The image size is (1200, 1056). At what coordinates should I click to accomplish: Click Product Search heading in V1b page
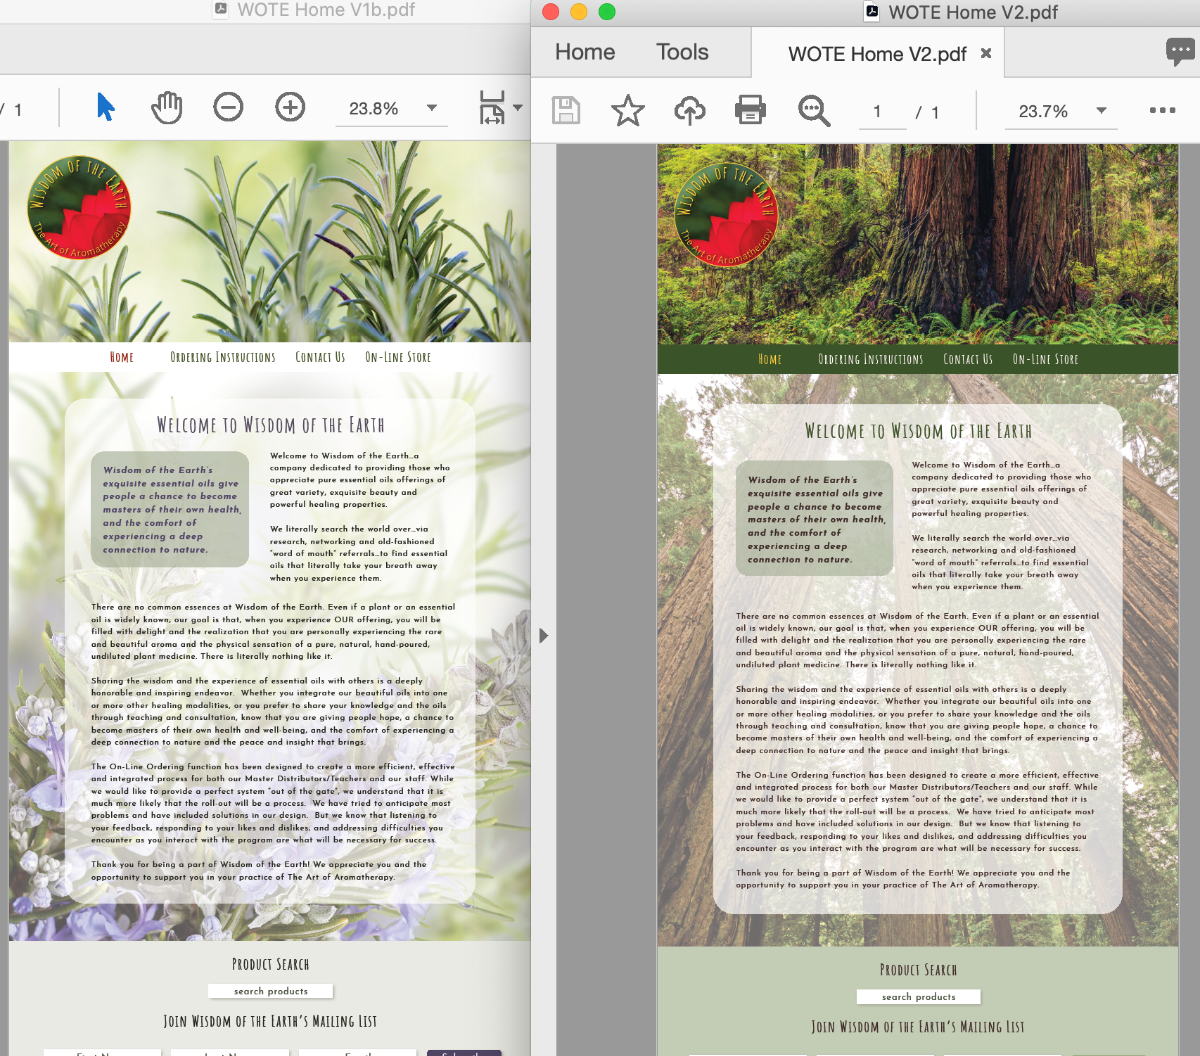point(270,965)
